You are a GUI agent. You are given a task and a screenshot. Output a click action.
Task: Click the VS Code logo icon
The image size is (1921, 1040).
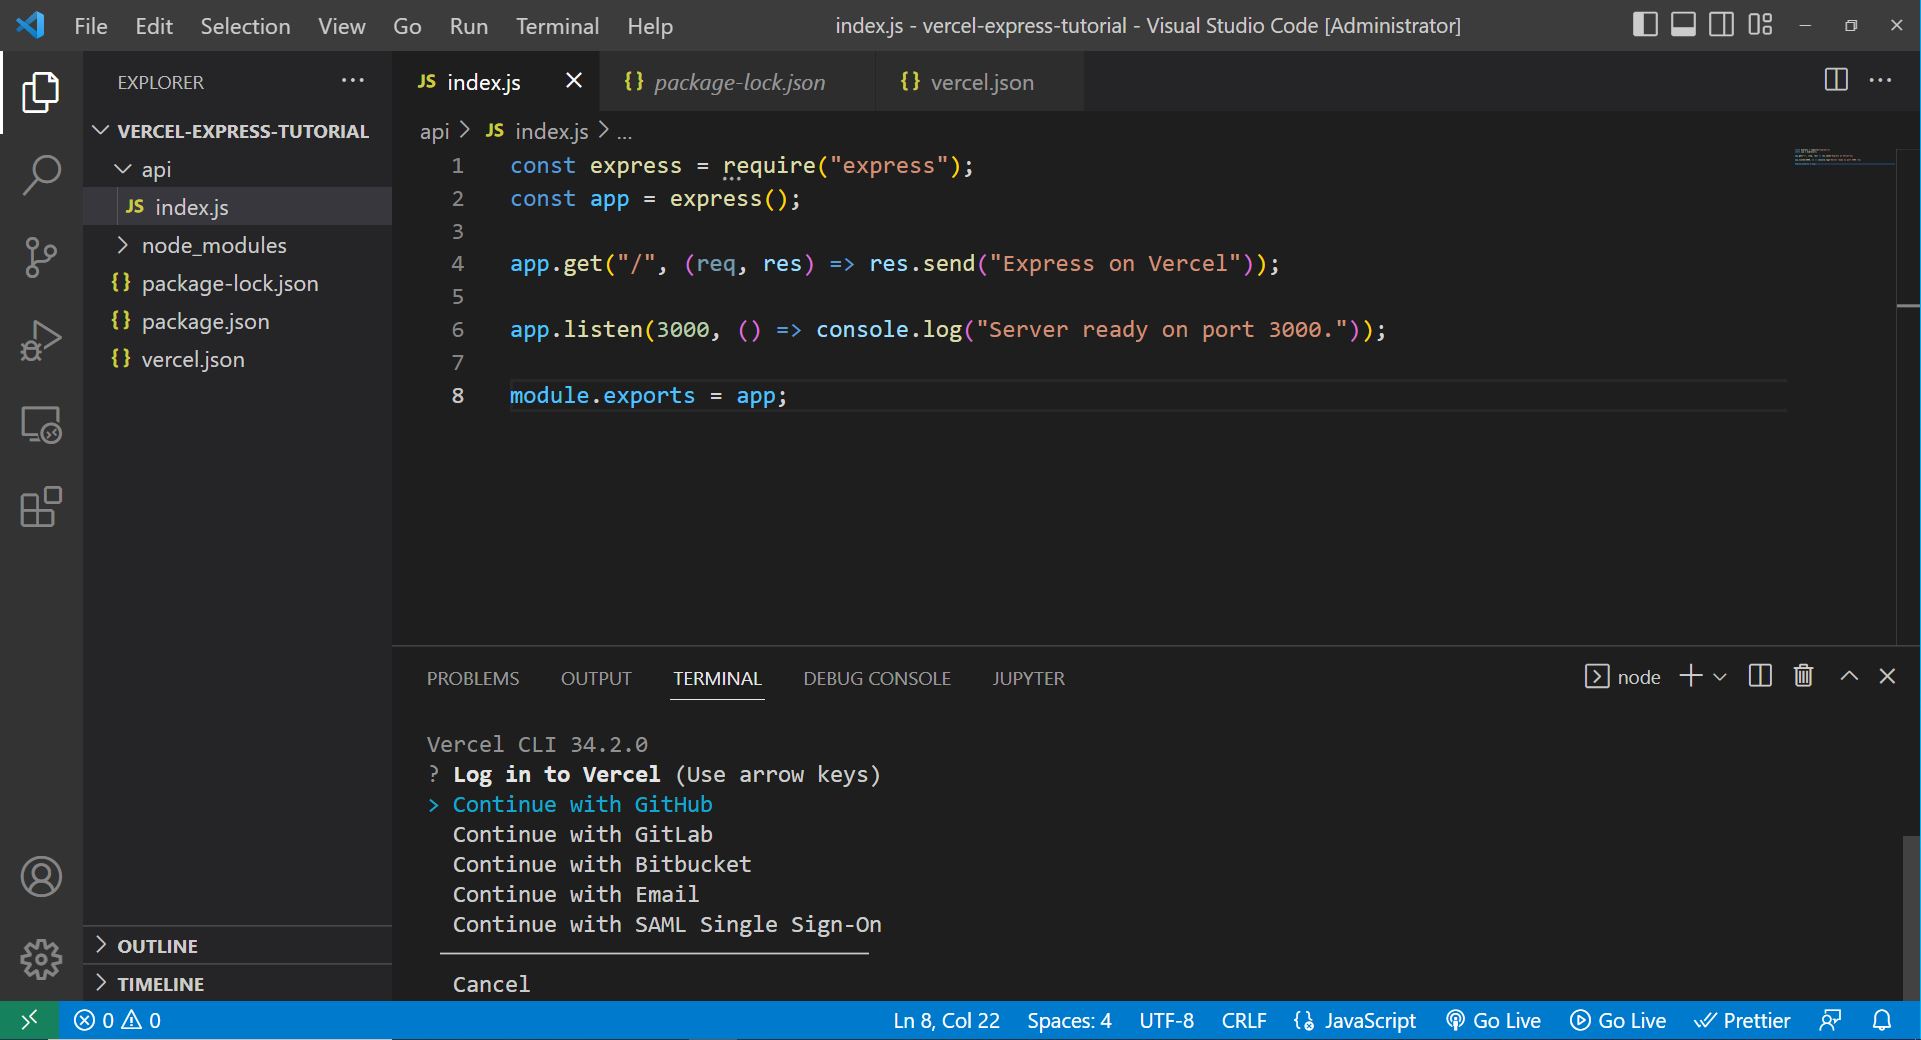pyautogui.click(x=30, y=25)
